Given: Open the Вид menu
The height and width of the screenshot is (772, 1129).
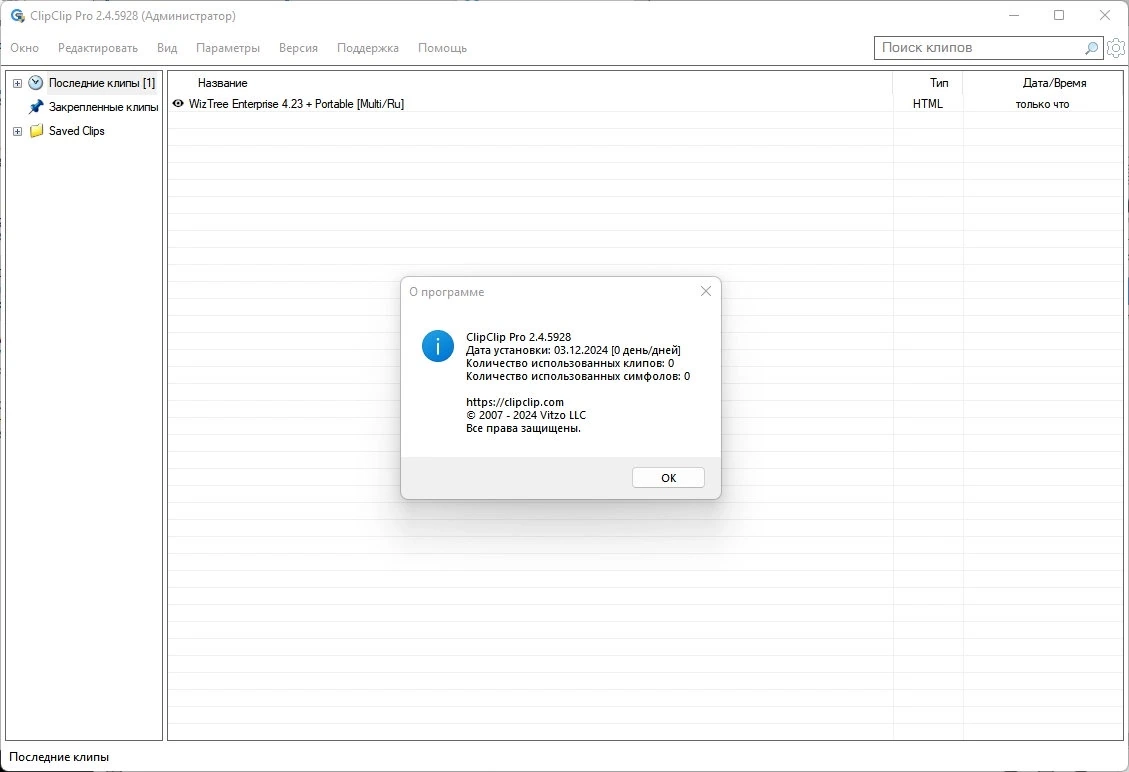Looking at the screenshot, I should (x=167, y=48).
